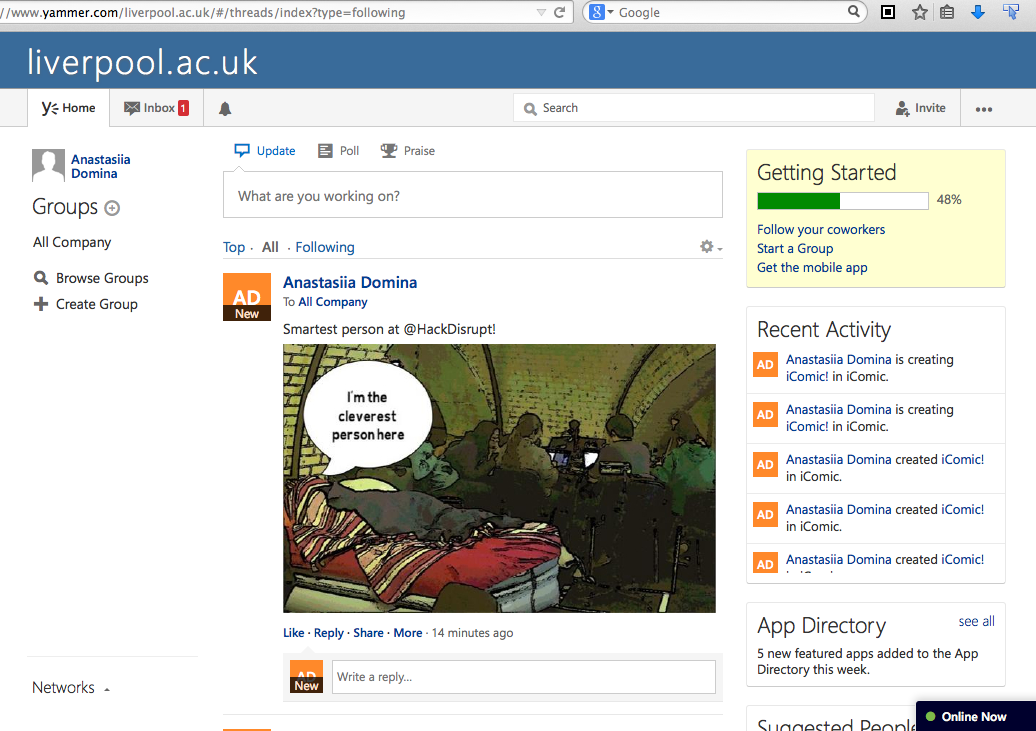Screen dimensions: 1036x731
Task: Click the Update speech bubble icon
Action: click(x=242, y=151)
